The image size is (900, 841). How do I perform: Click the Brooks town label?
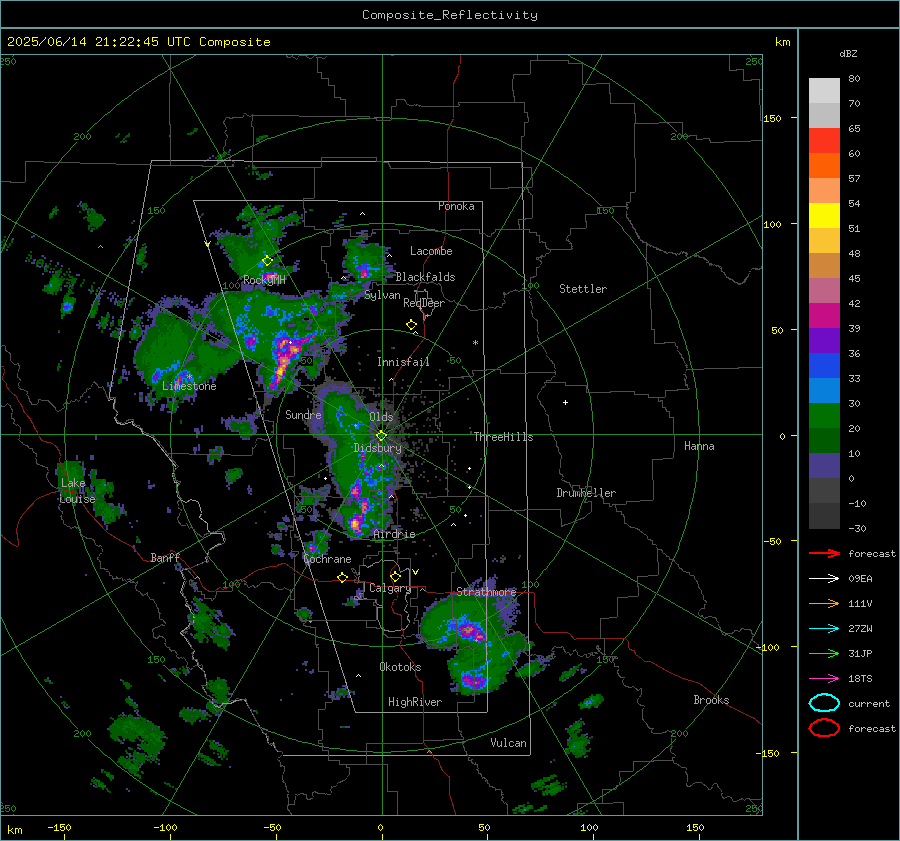pyautogui.click(x=711, y=700)
